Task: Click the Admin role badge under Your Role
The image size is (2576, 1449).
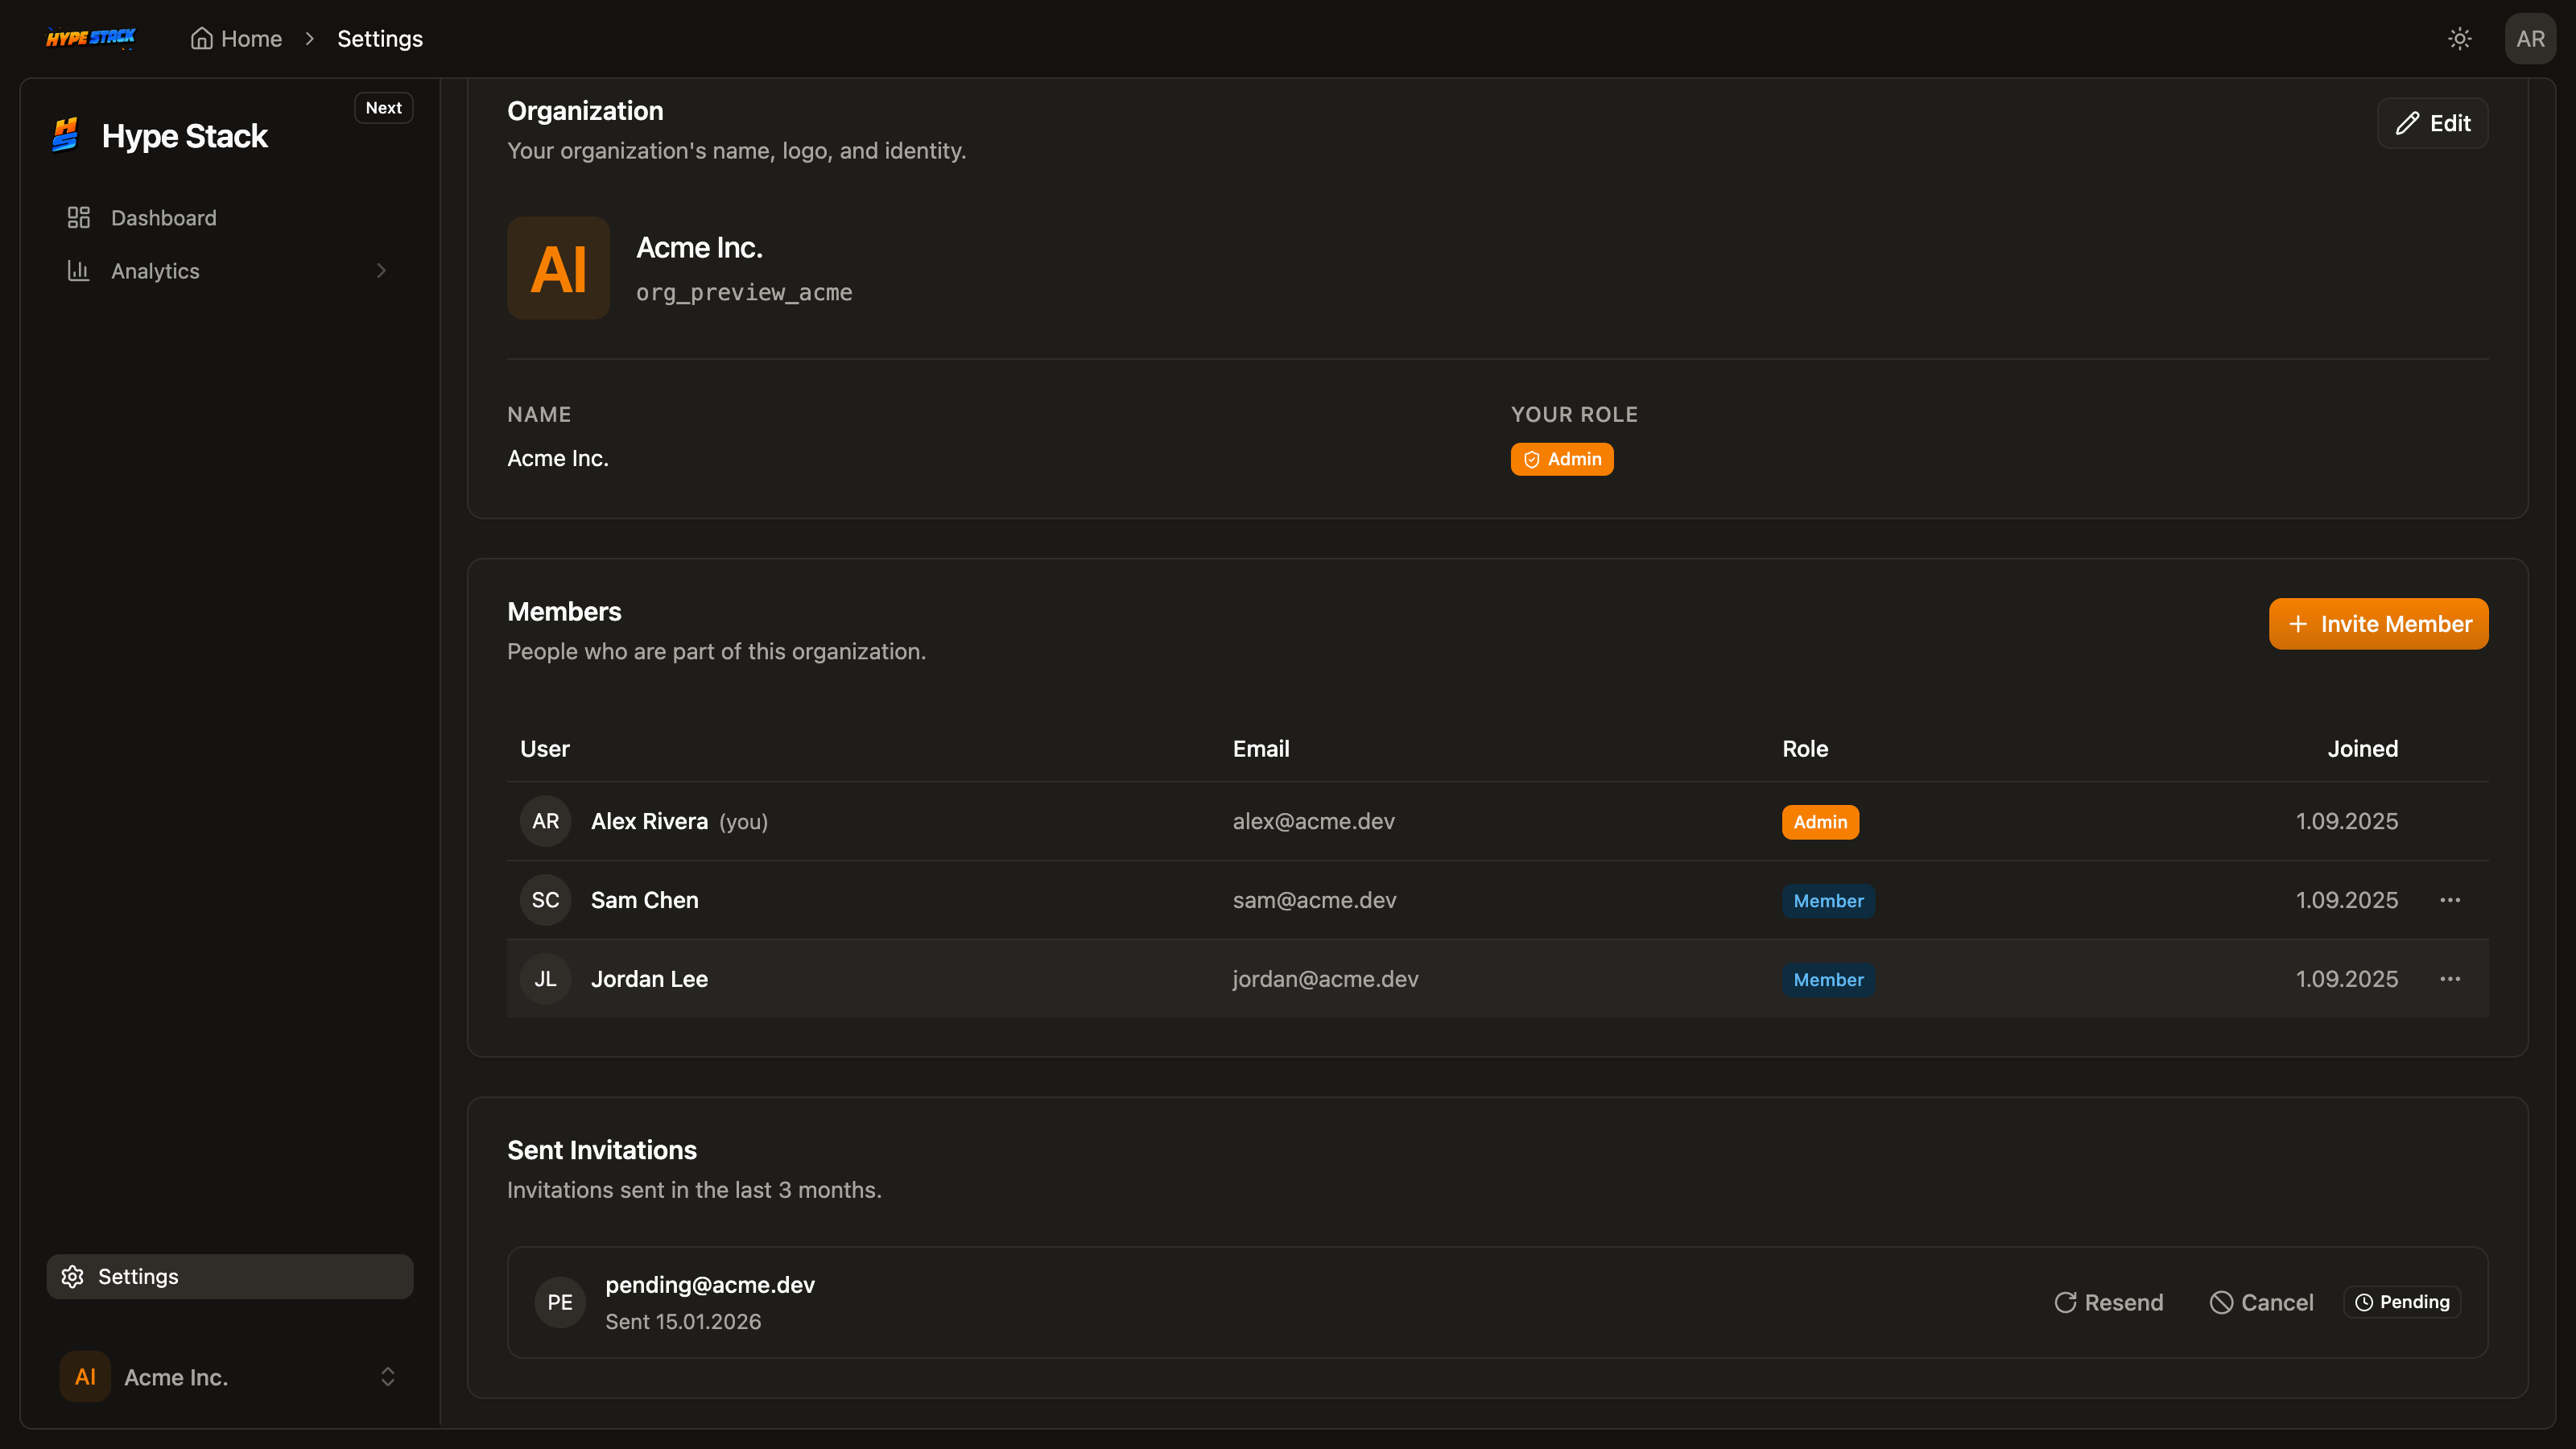Action: pyautogui.click(x=1561, y=459)
